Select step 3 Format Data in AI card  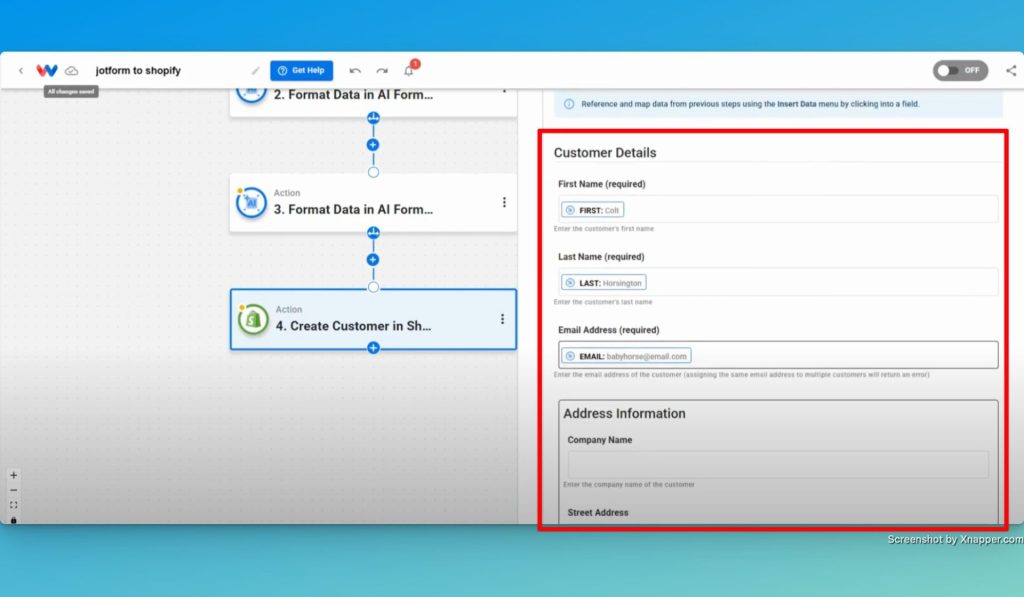pyautogui.click(x=373, y=202)
